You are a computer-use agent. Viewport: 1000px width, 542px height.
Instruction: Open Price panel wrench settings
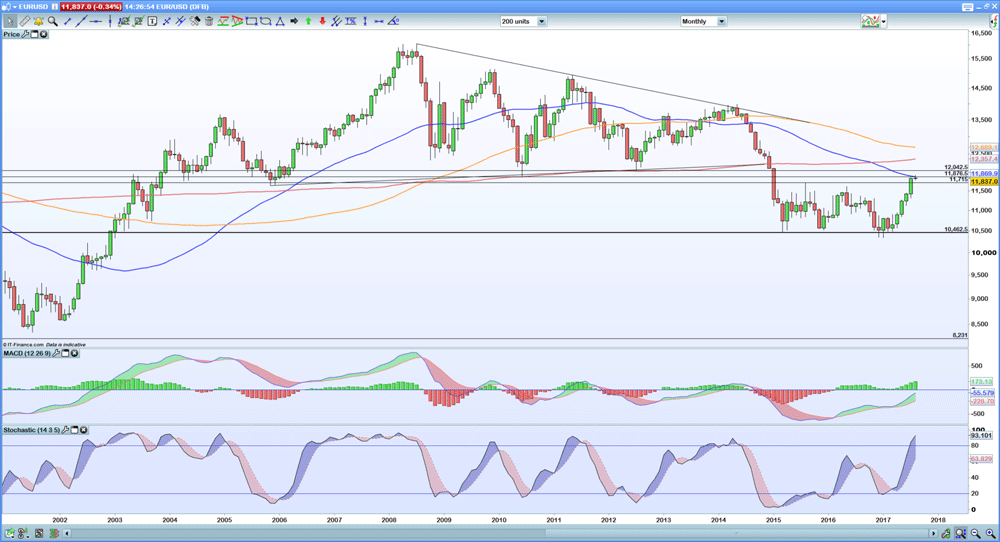(25, 34)
